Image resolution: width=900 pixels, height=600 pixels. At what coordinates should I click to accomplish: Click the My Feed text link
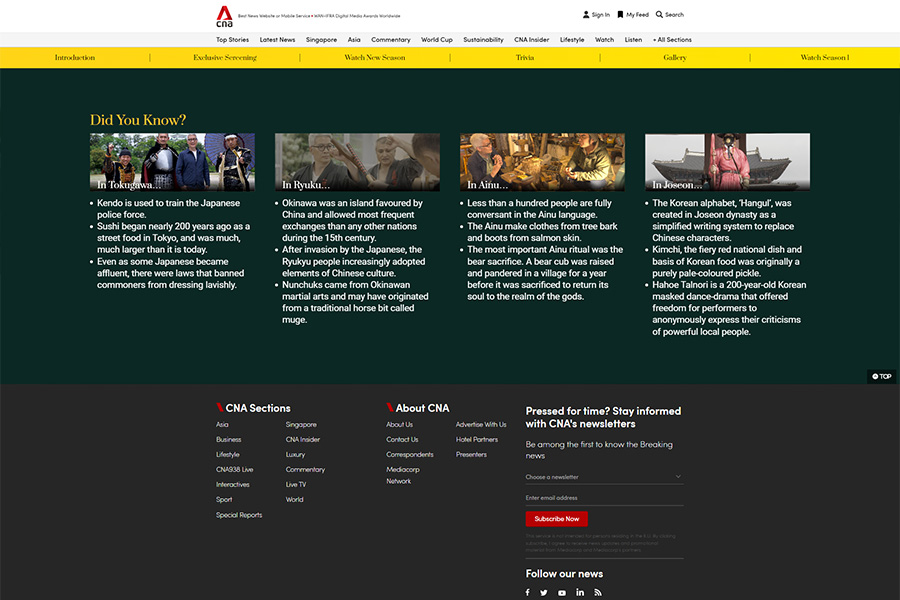[x=637, y=15]
